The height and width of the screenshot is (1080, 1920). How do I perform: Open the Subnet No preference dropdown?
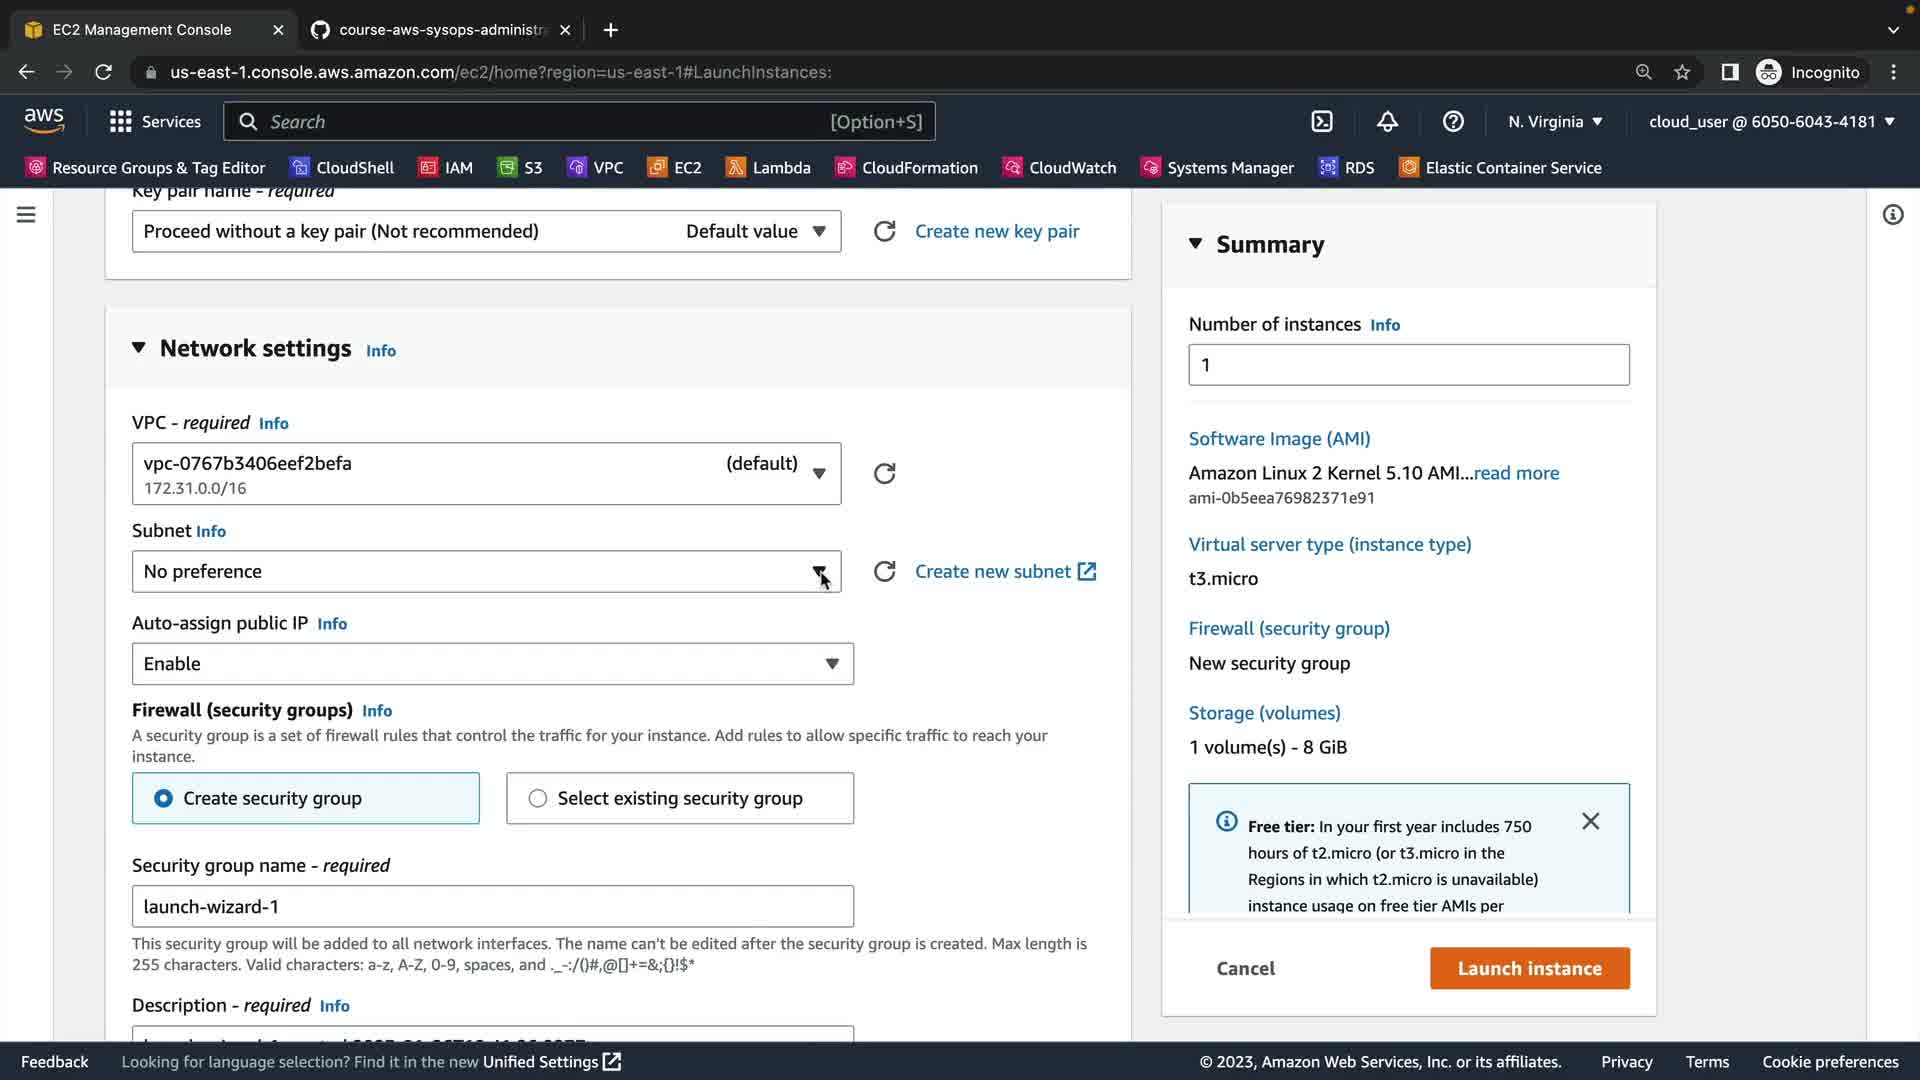486,571
